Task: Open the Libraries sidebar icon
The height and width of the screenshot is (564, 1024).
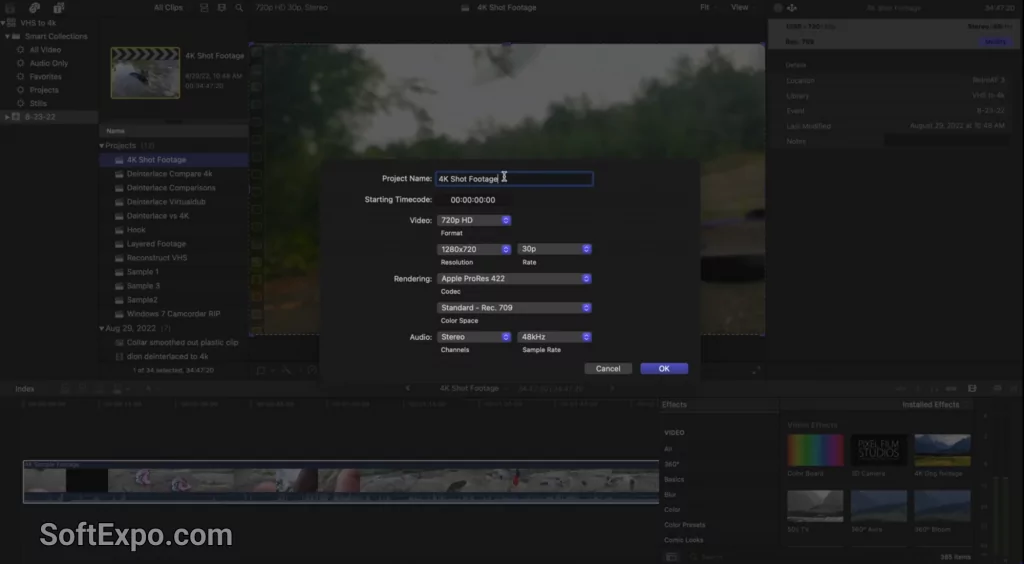Action: point(10,8)
